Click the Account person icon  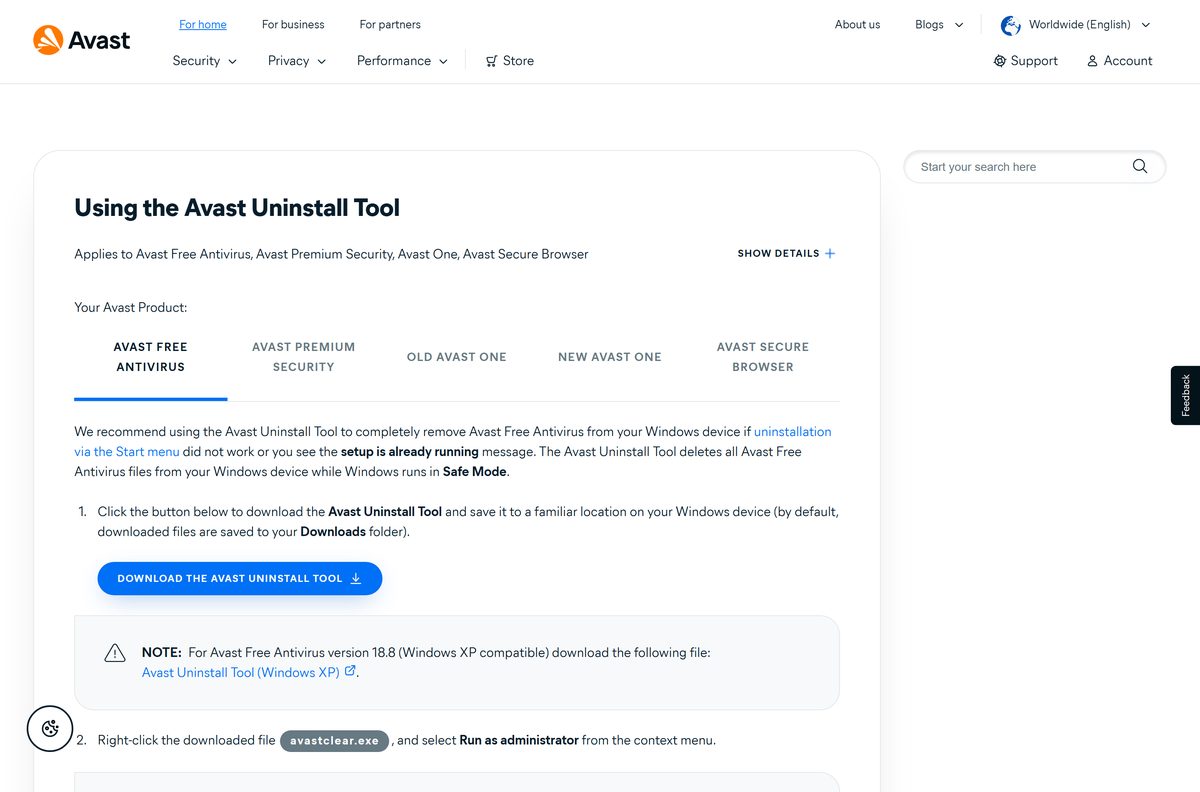[1092, 61]
